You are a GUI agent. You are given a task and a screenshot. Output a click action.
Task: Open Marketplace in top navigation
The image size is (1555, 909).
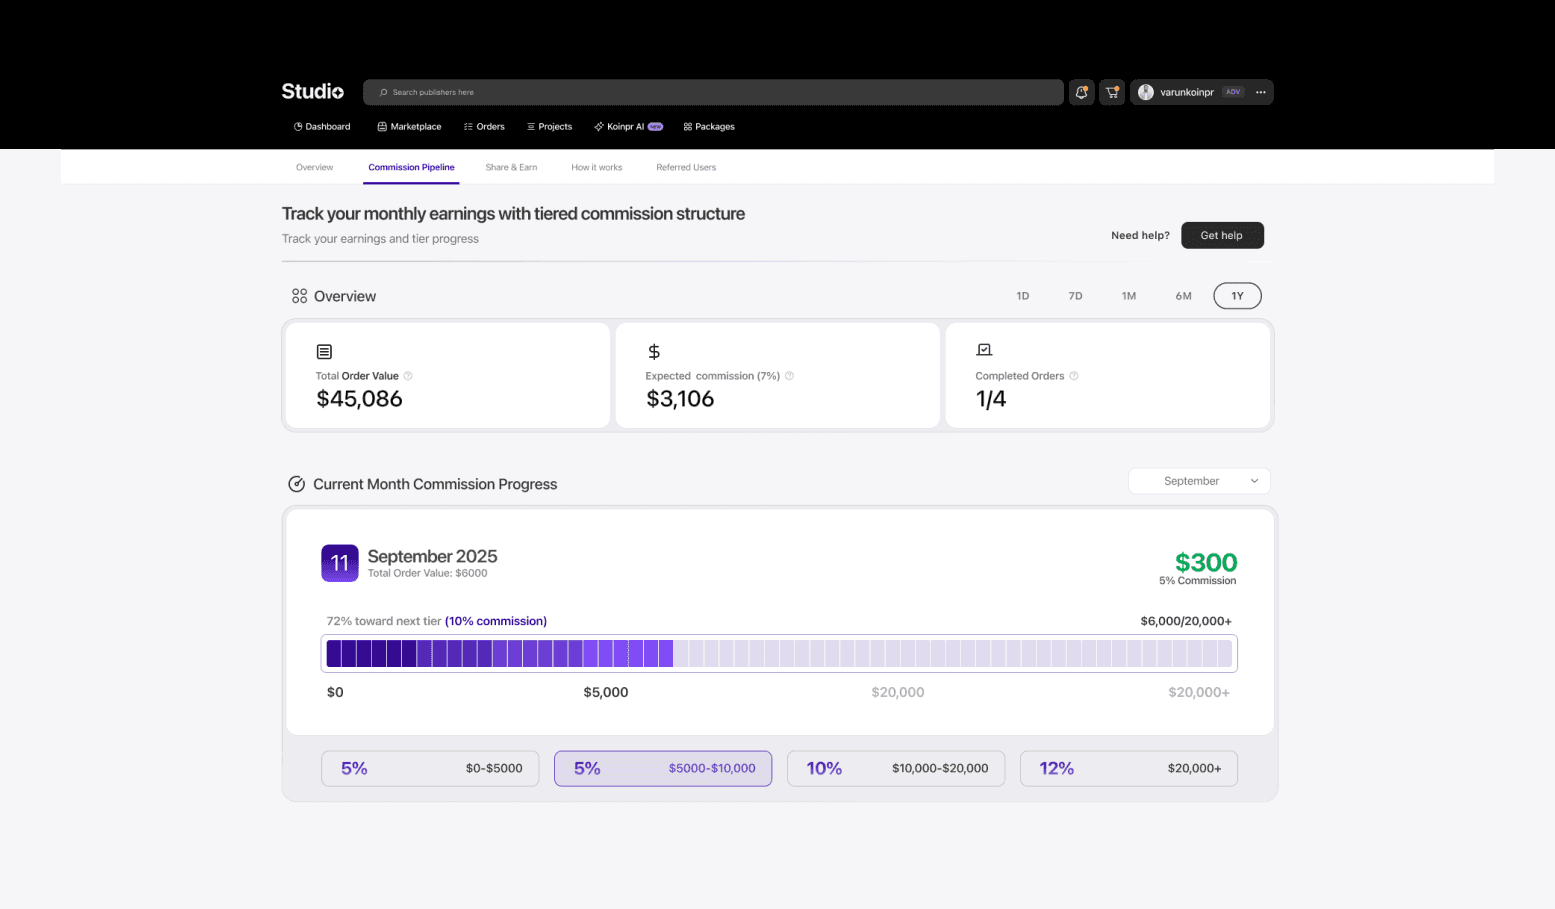click(x=409, y=127)
